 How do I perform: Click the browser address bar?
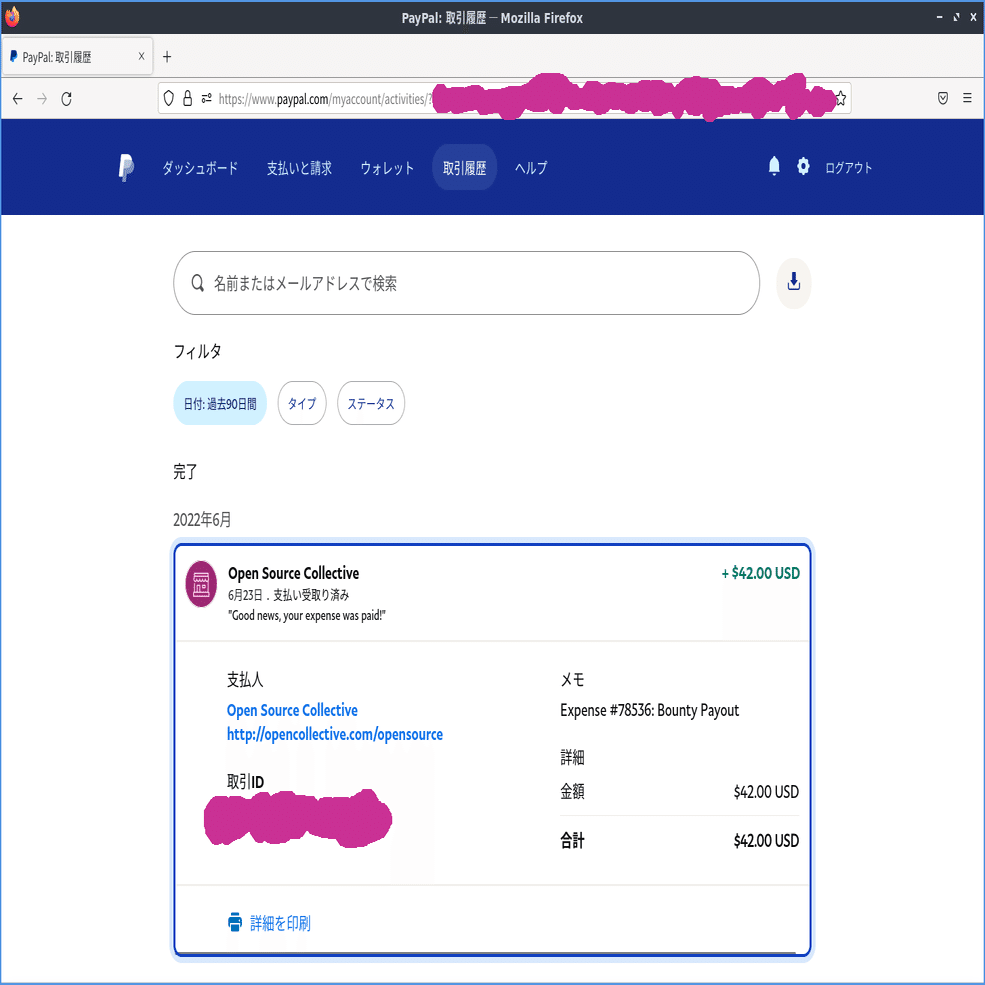(504, 99)
